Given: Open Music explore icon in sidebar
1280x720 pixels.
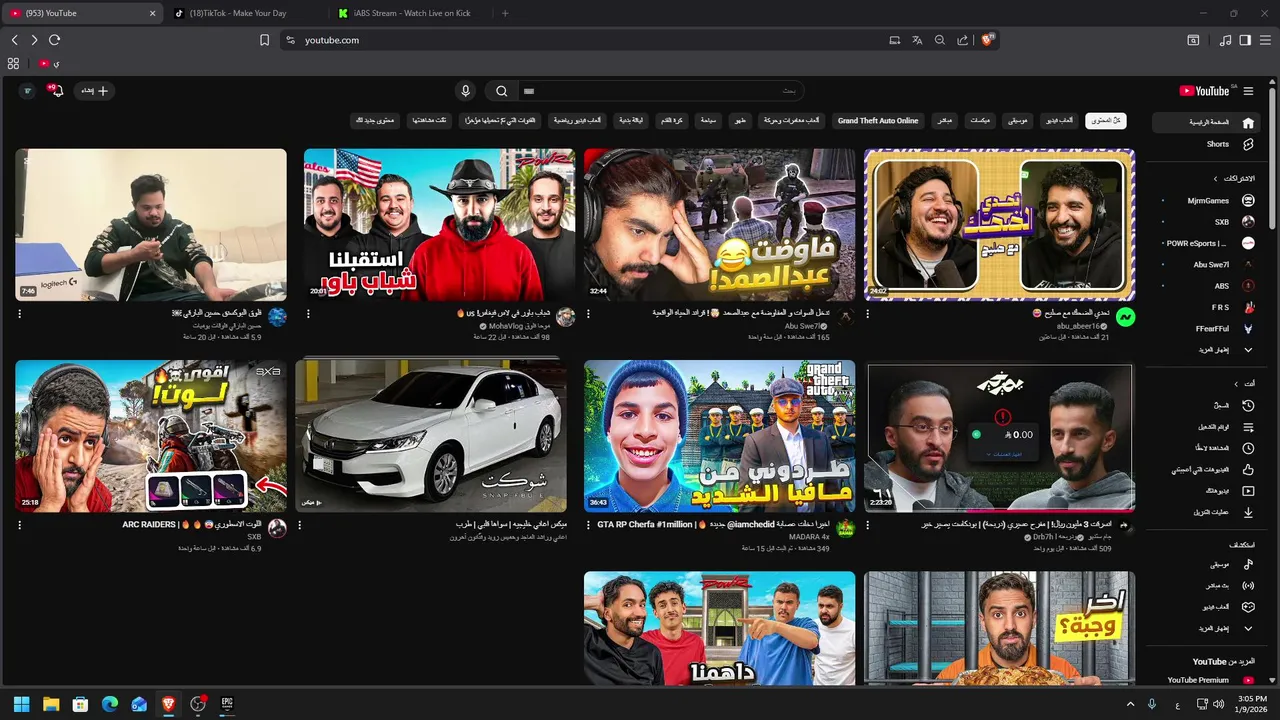Looking at the screenshot, I should 1248,565.
